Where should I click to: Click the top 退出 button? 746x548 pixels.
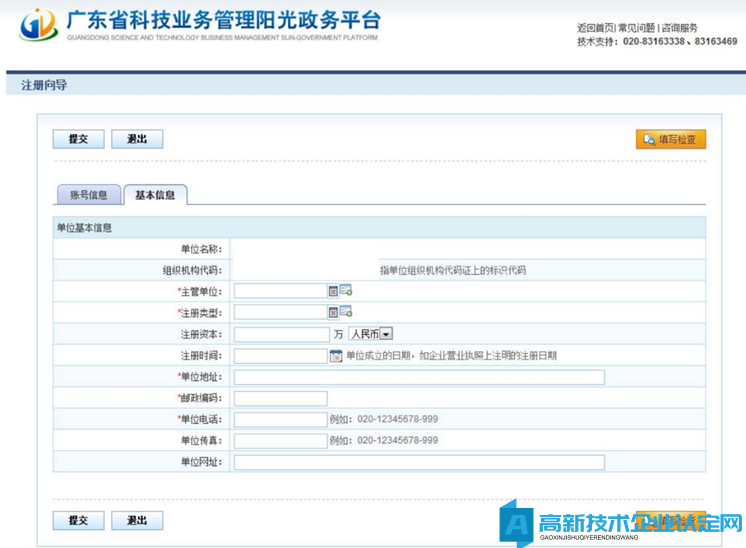point(137,139)
